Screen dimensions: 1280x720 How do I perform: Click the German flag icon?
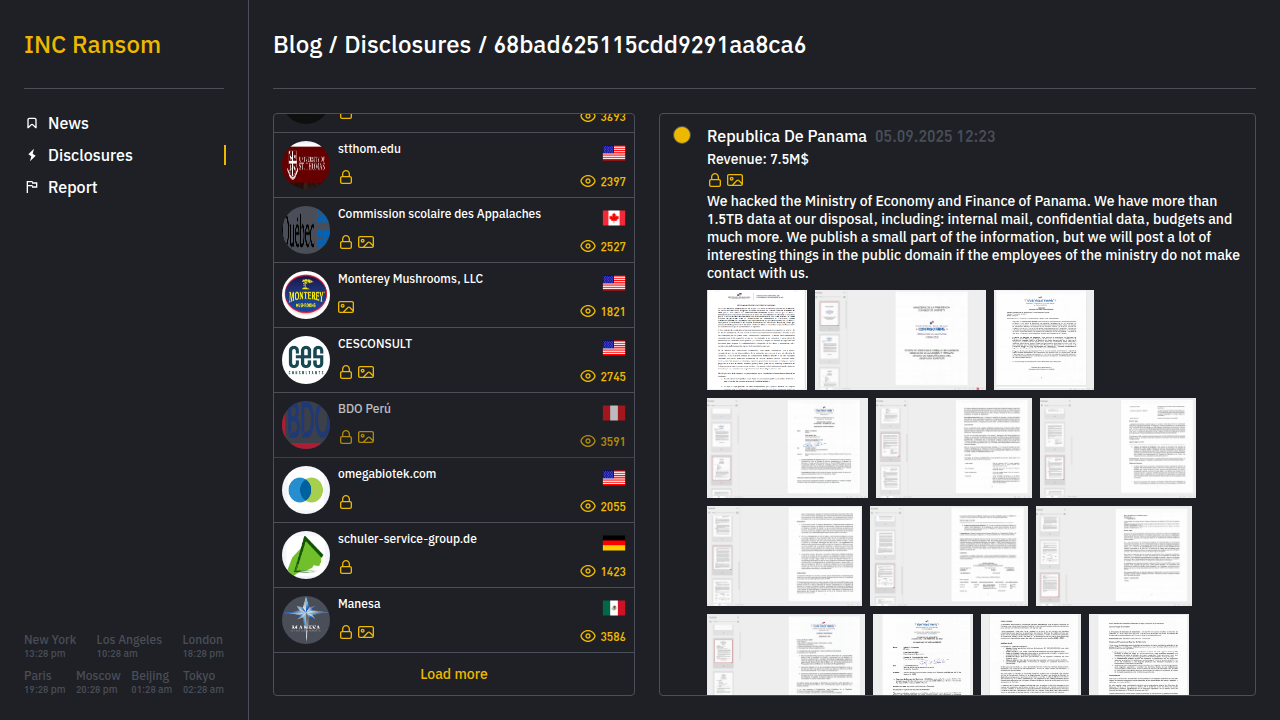pyautogui.click(x=614, y=543)
